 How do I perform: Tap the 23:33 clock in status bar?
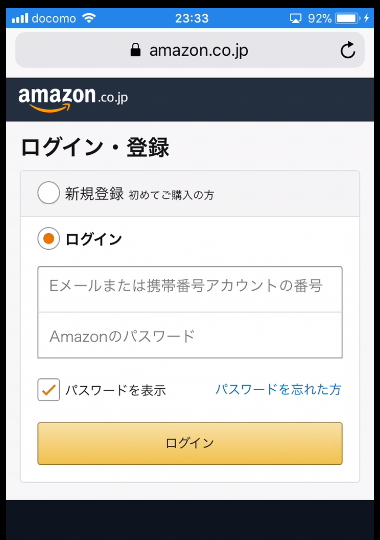pyautogui.click(x=192, y=18)
